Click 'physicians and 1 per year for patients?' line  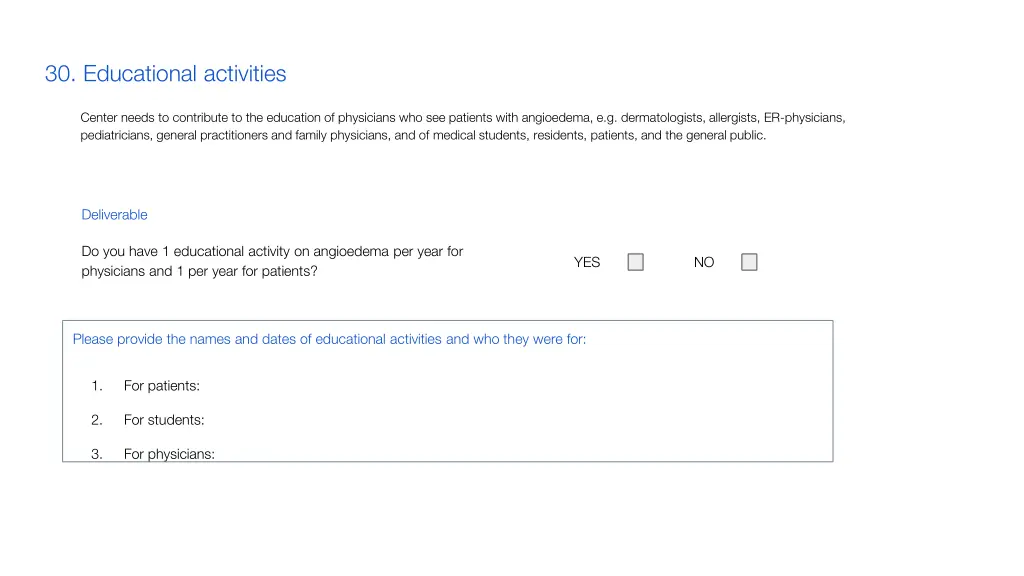pos(199,272)
